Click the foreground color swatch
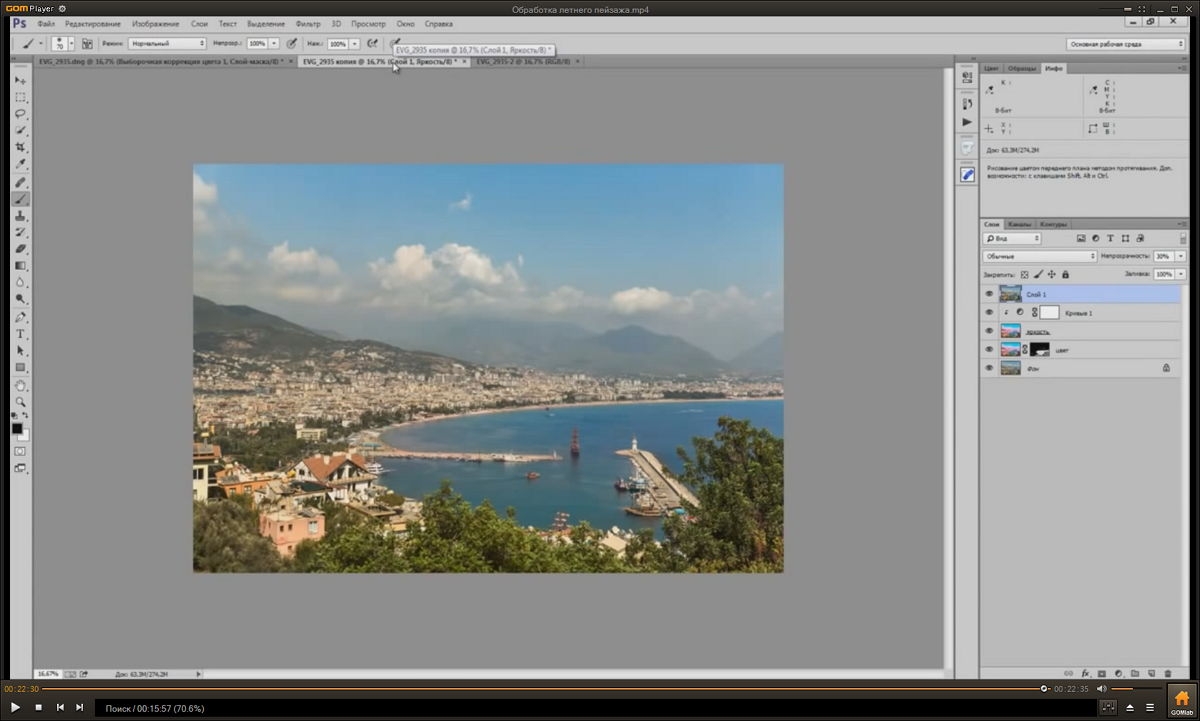The image size is (1200, 721). (17, 429)
